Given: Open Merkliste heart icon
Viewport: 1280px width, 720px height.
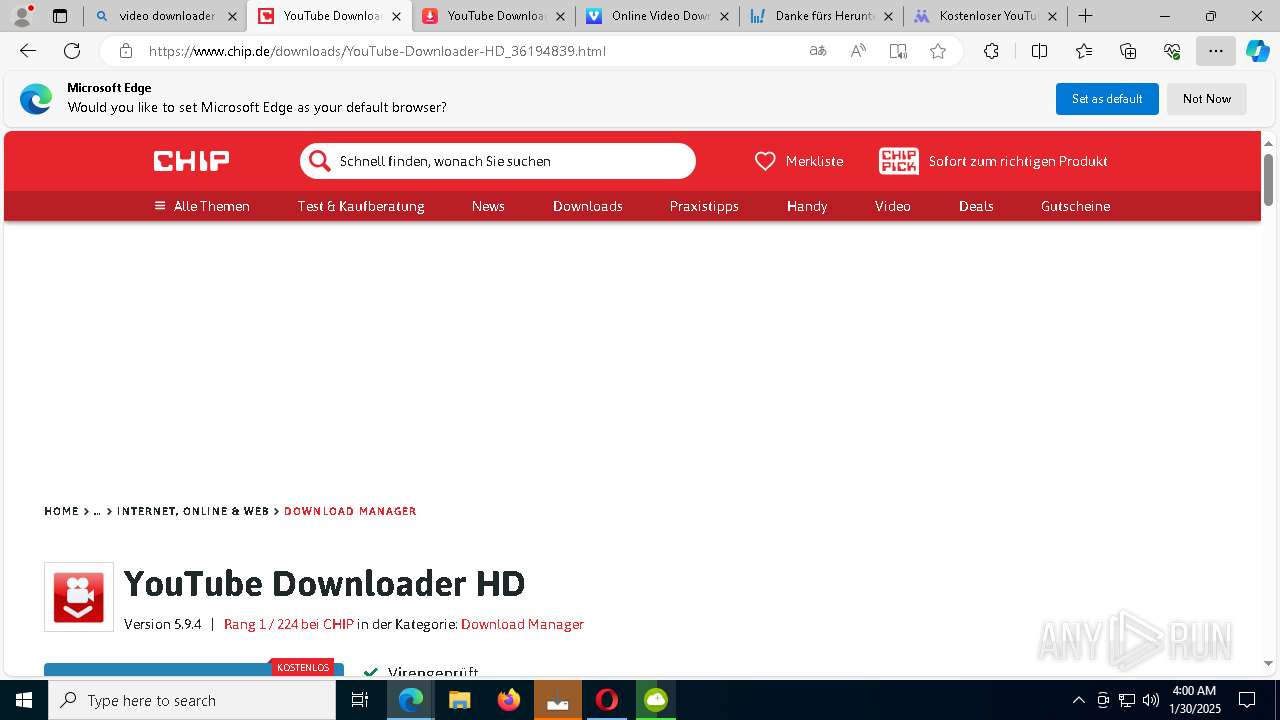Looking at the screenshot, I should tap(765, 161).
